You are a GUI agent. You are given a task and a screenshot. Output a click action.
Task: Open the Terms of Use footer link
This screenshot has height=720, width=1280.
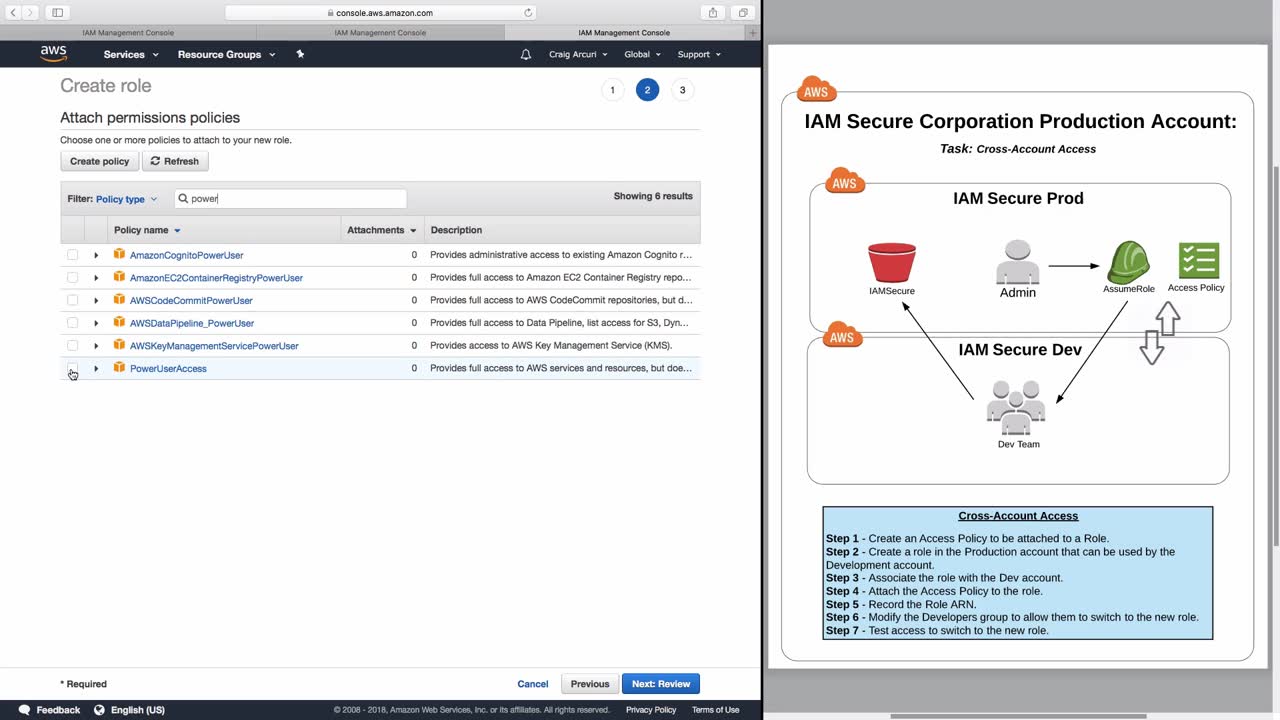pyautogui.click(x=715, y=710)
